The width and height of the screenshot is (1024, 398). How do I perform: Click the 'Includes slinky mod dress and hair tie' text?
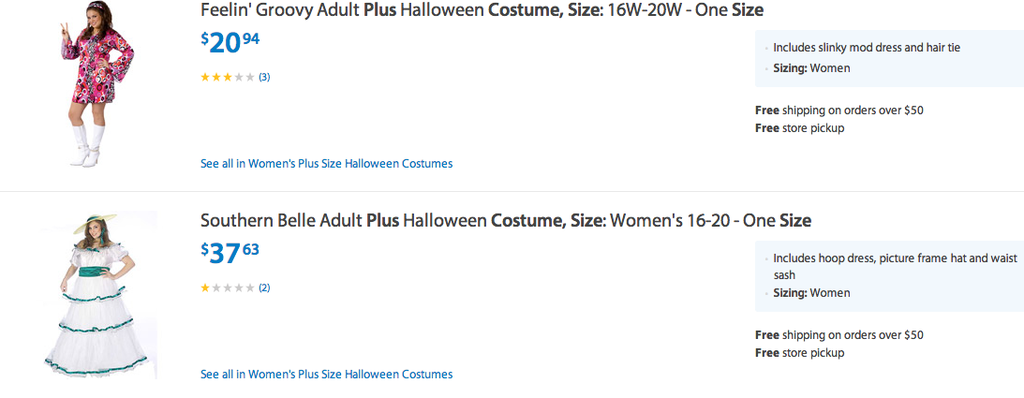867,48
